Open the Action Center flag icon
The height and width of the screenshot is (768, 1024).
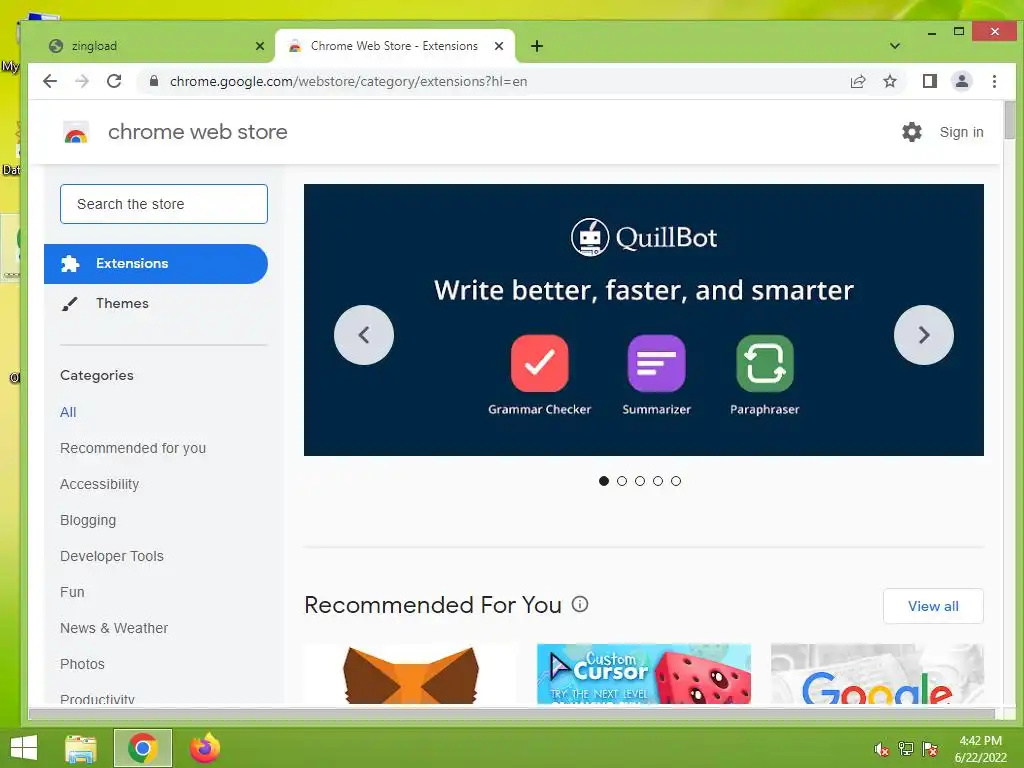click(x=930, y=749)
